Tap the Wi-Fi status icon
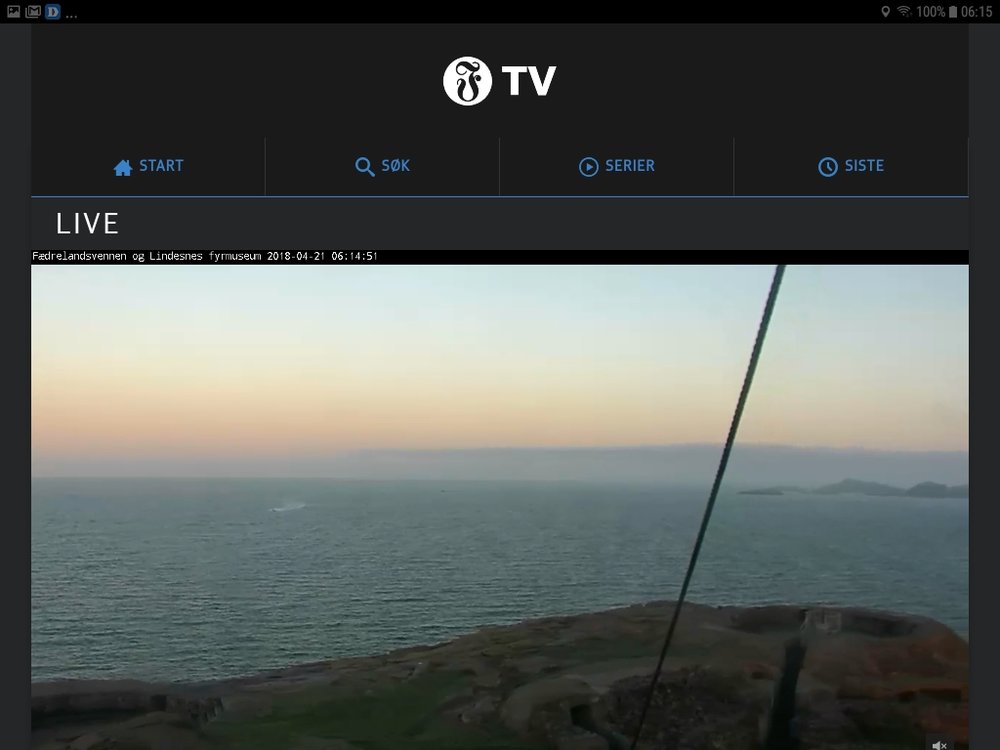The height and width of the screenshot is (750, 1000). tap(904, 11)
